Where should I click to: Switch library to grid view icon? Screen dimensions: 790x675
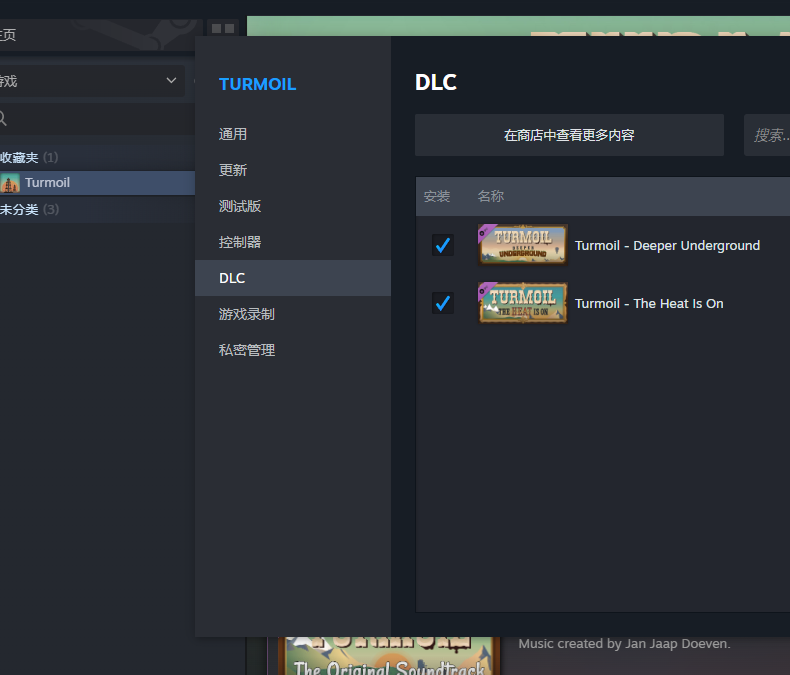pos(223,29)
